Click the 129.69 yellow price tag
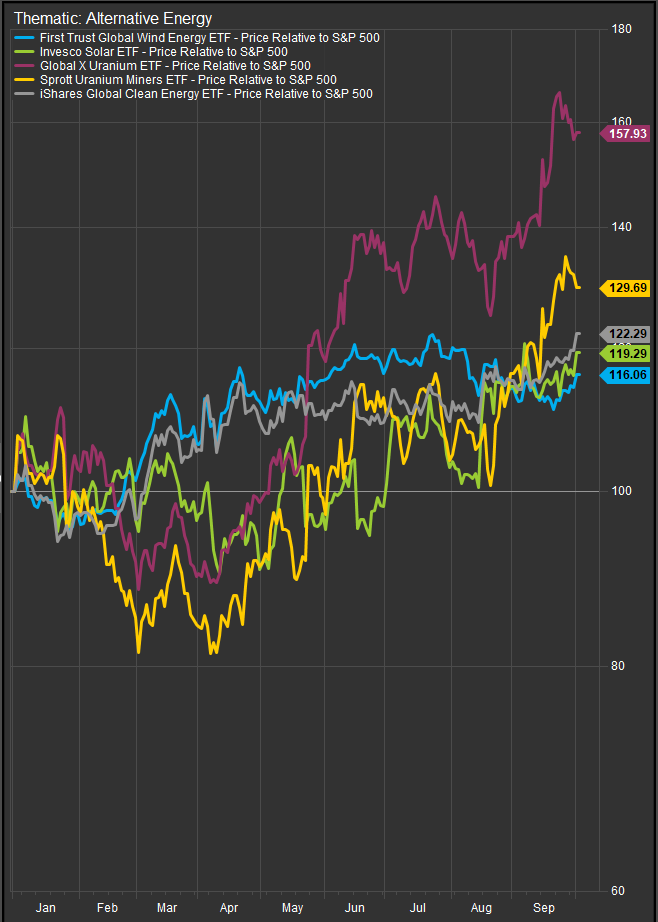The height and width of the screenshot is (922, 658). [x=626, y=288]
